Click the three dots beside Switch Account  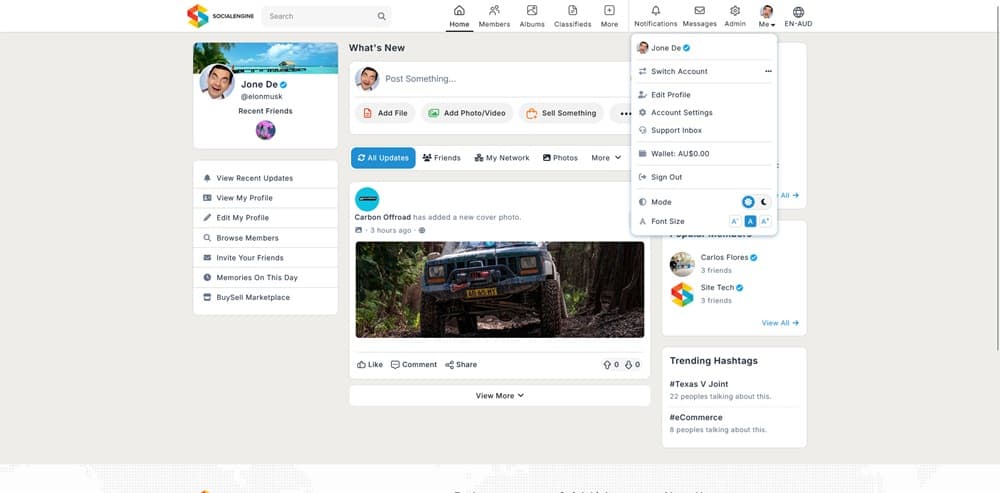pos(768,72)
